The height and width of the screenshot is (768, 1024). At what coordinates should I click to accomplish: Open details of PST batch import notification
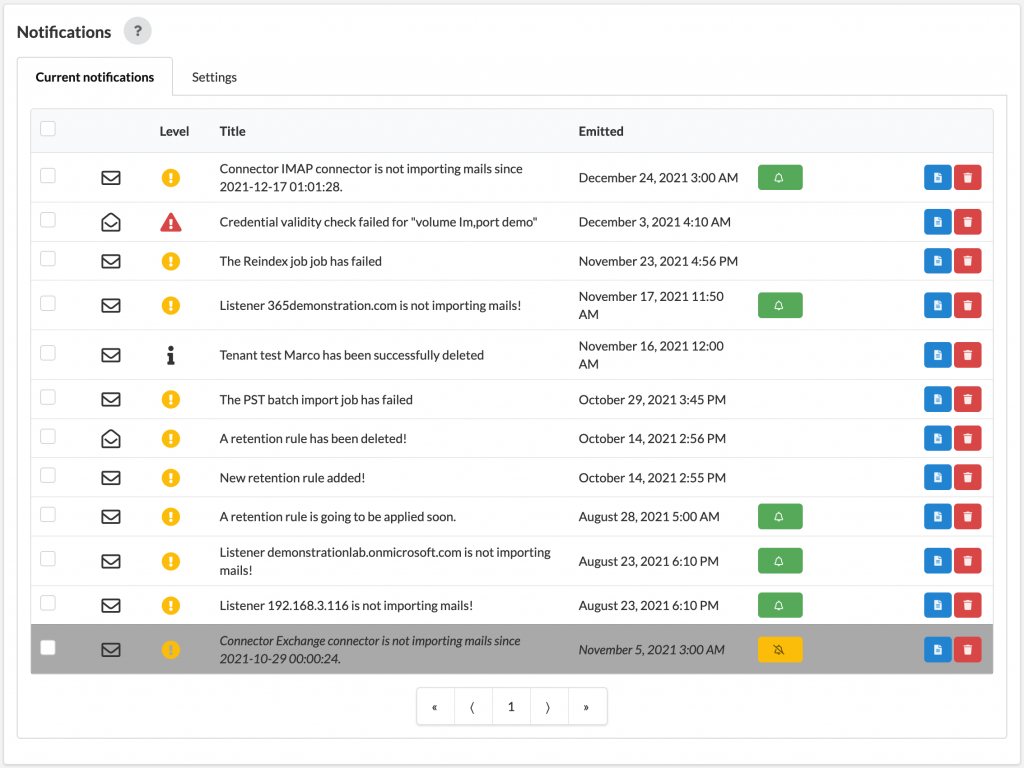[937, 400]
